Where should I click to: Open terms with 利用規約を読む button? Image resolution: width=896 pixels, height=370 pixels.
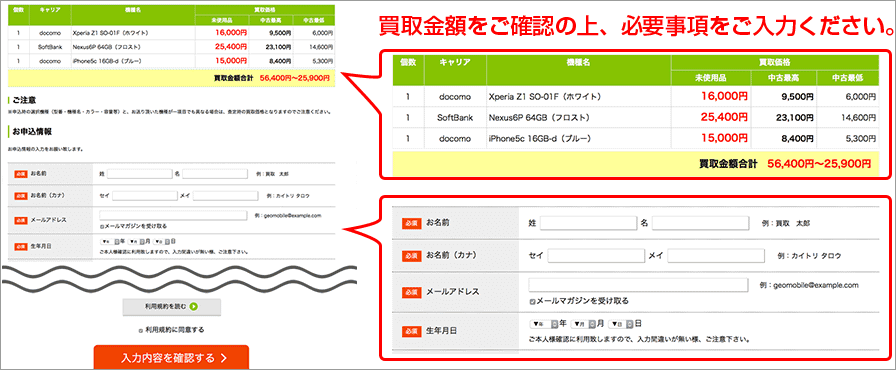click(171, 307)
